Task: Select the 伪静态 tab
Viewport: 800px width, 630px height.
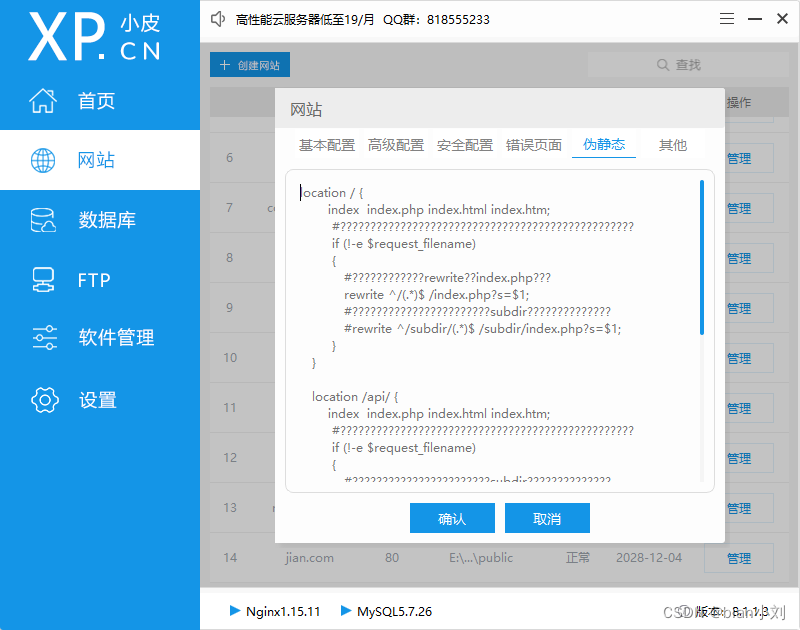Action: (604, 144)
